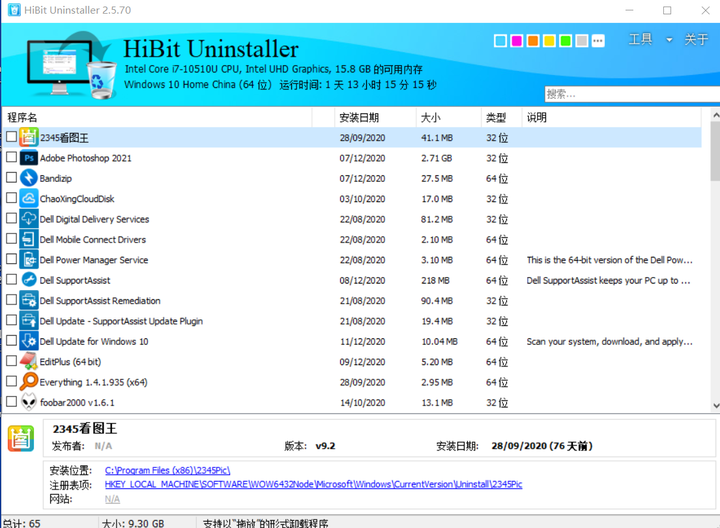Viewport: 720px width, 528px height.
Task: Select the Dell Digital Delivery Services checkbox
Action: [11, 218]
